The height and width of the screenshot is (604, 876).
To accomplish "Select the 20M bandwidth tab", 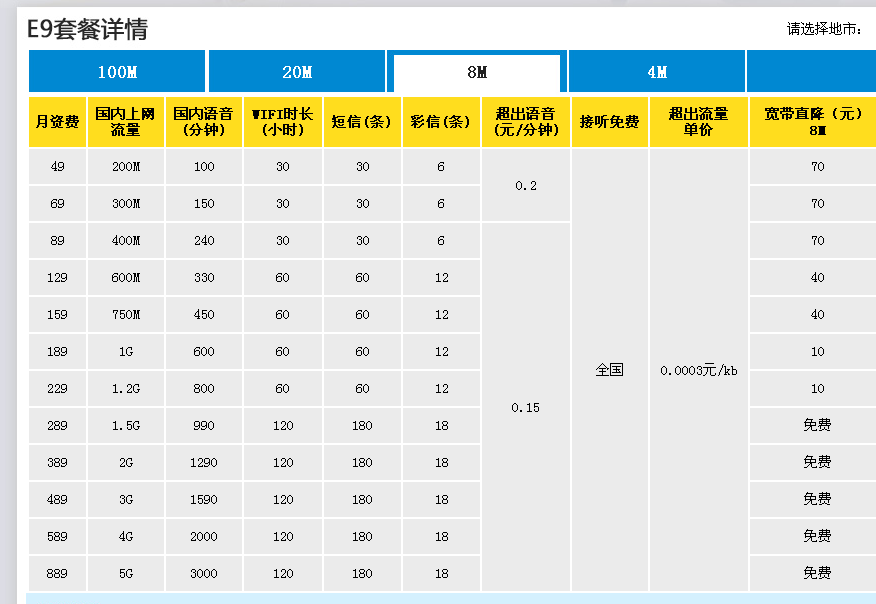I will pyautogui.click(x=297, y=72).
